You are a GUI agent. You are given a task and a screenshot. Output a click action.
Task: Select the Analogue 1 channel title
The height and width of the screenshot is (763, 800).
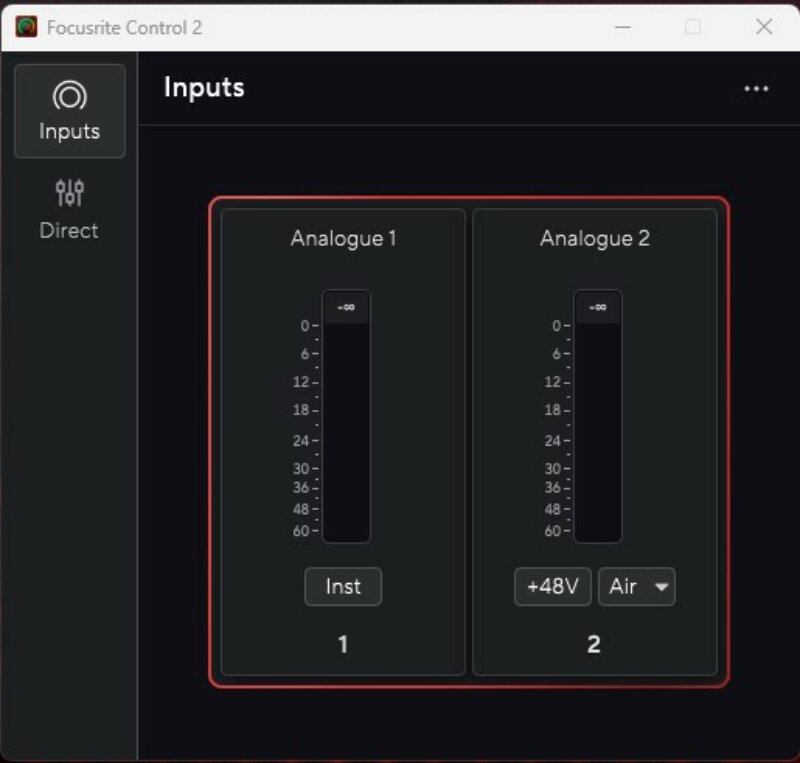coord(343,238)
